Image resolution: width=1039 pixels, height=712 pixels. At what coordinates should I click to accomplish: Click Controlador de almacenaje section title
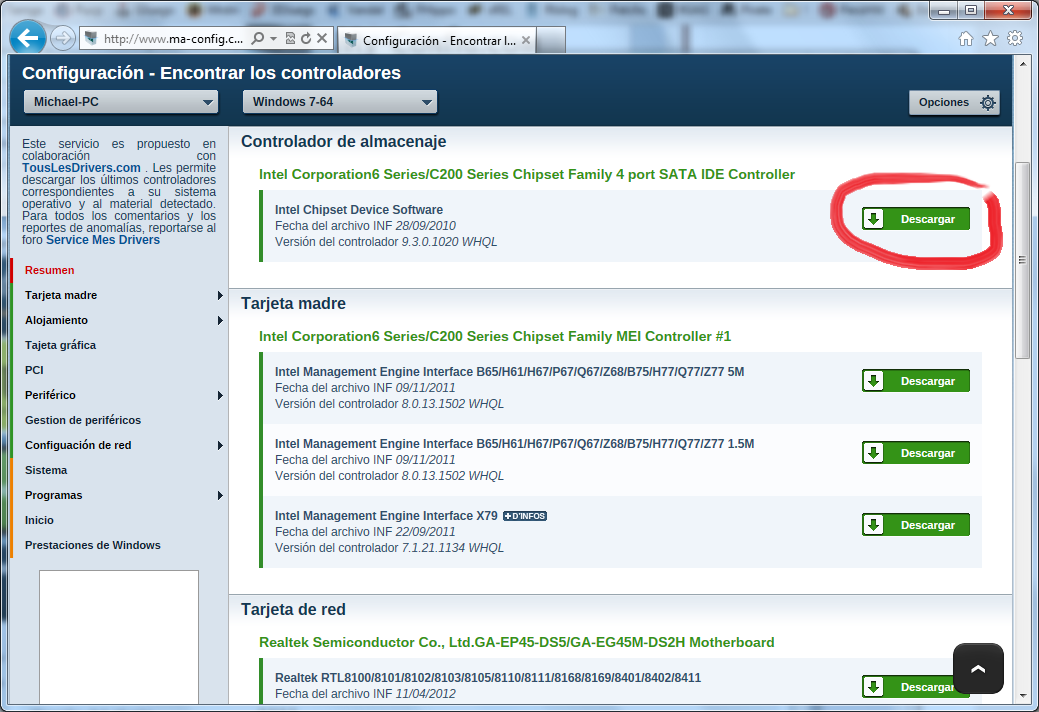pyautogui.click(x=343, y=141)
